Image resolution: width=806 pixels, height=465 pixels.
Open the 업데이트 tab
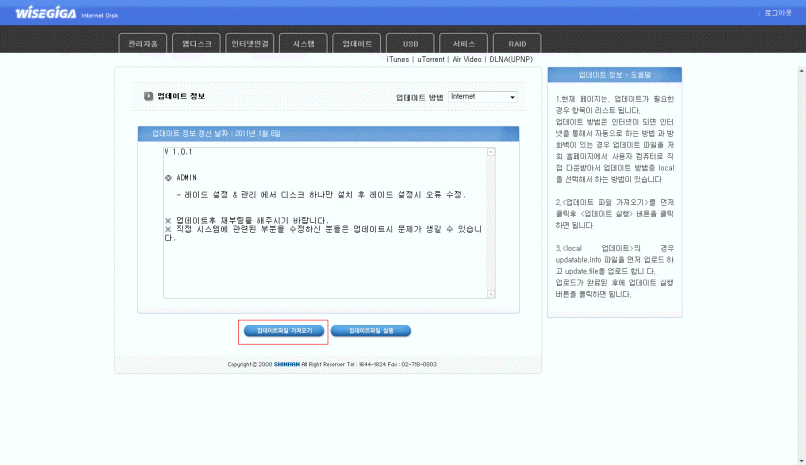pyautogui.click(x=357, y=44)
